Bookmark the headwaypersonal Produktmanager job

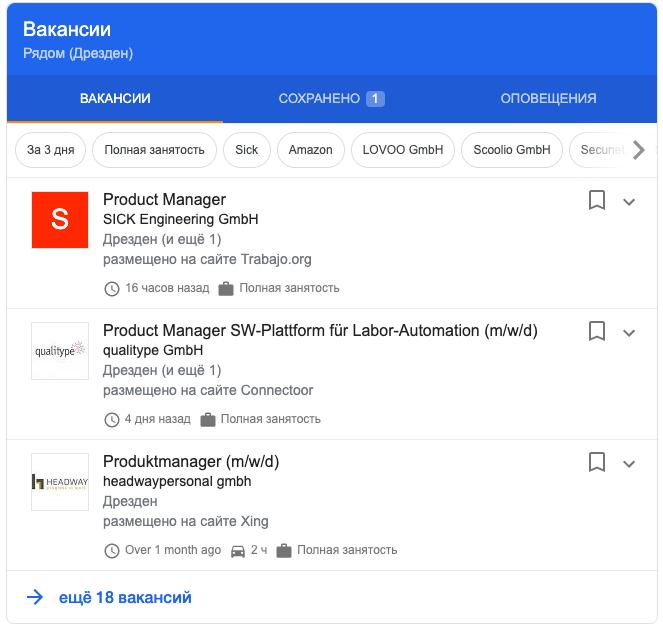(597, 462)
